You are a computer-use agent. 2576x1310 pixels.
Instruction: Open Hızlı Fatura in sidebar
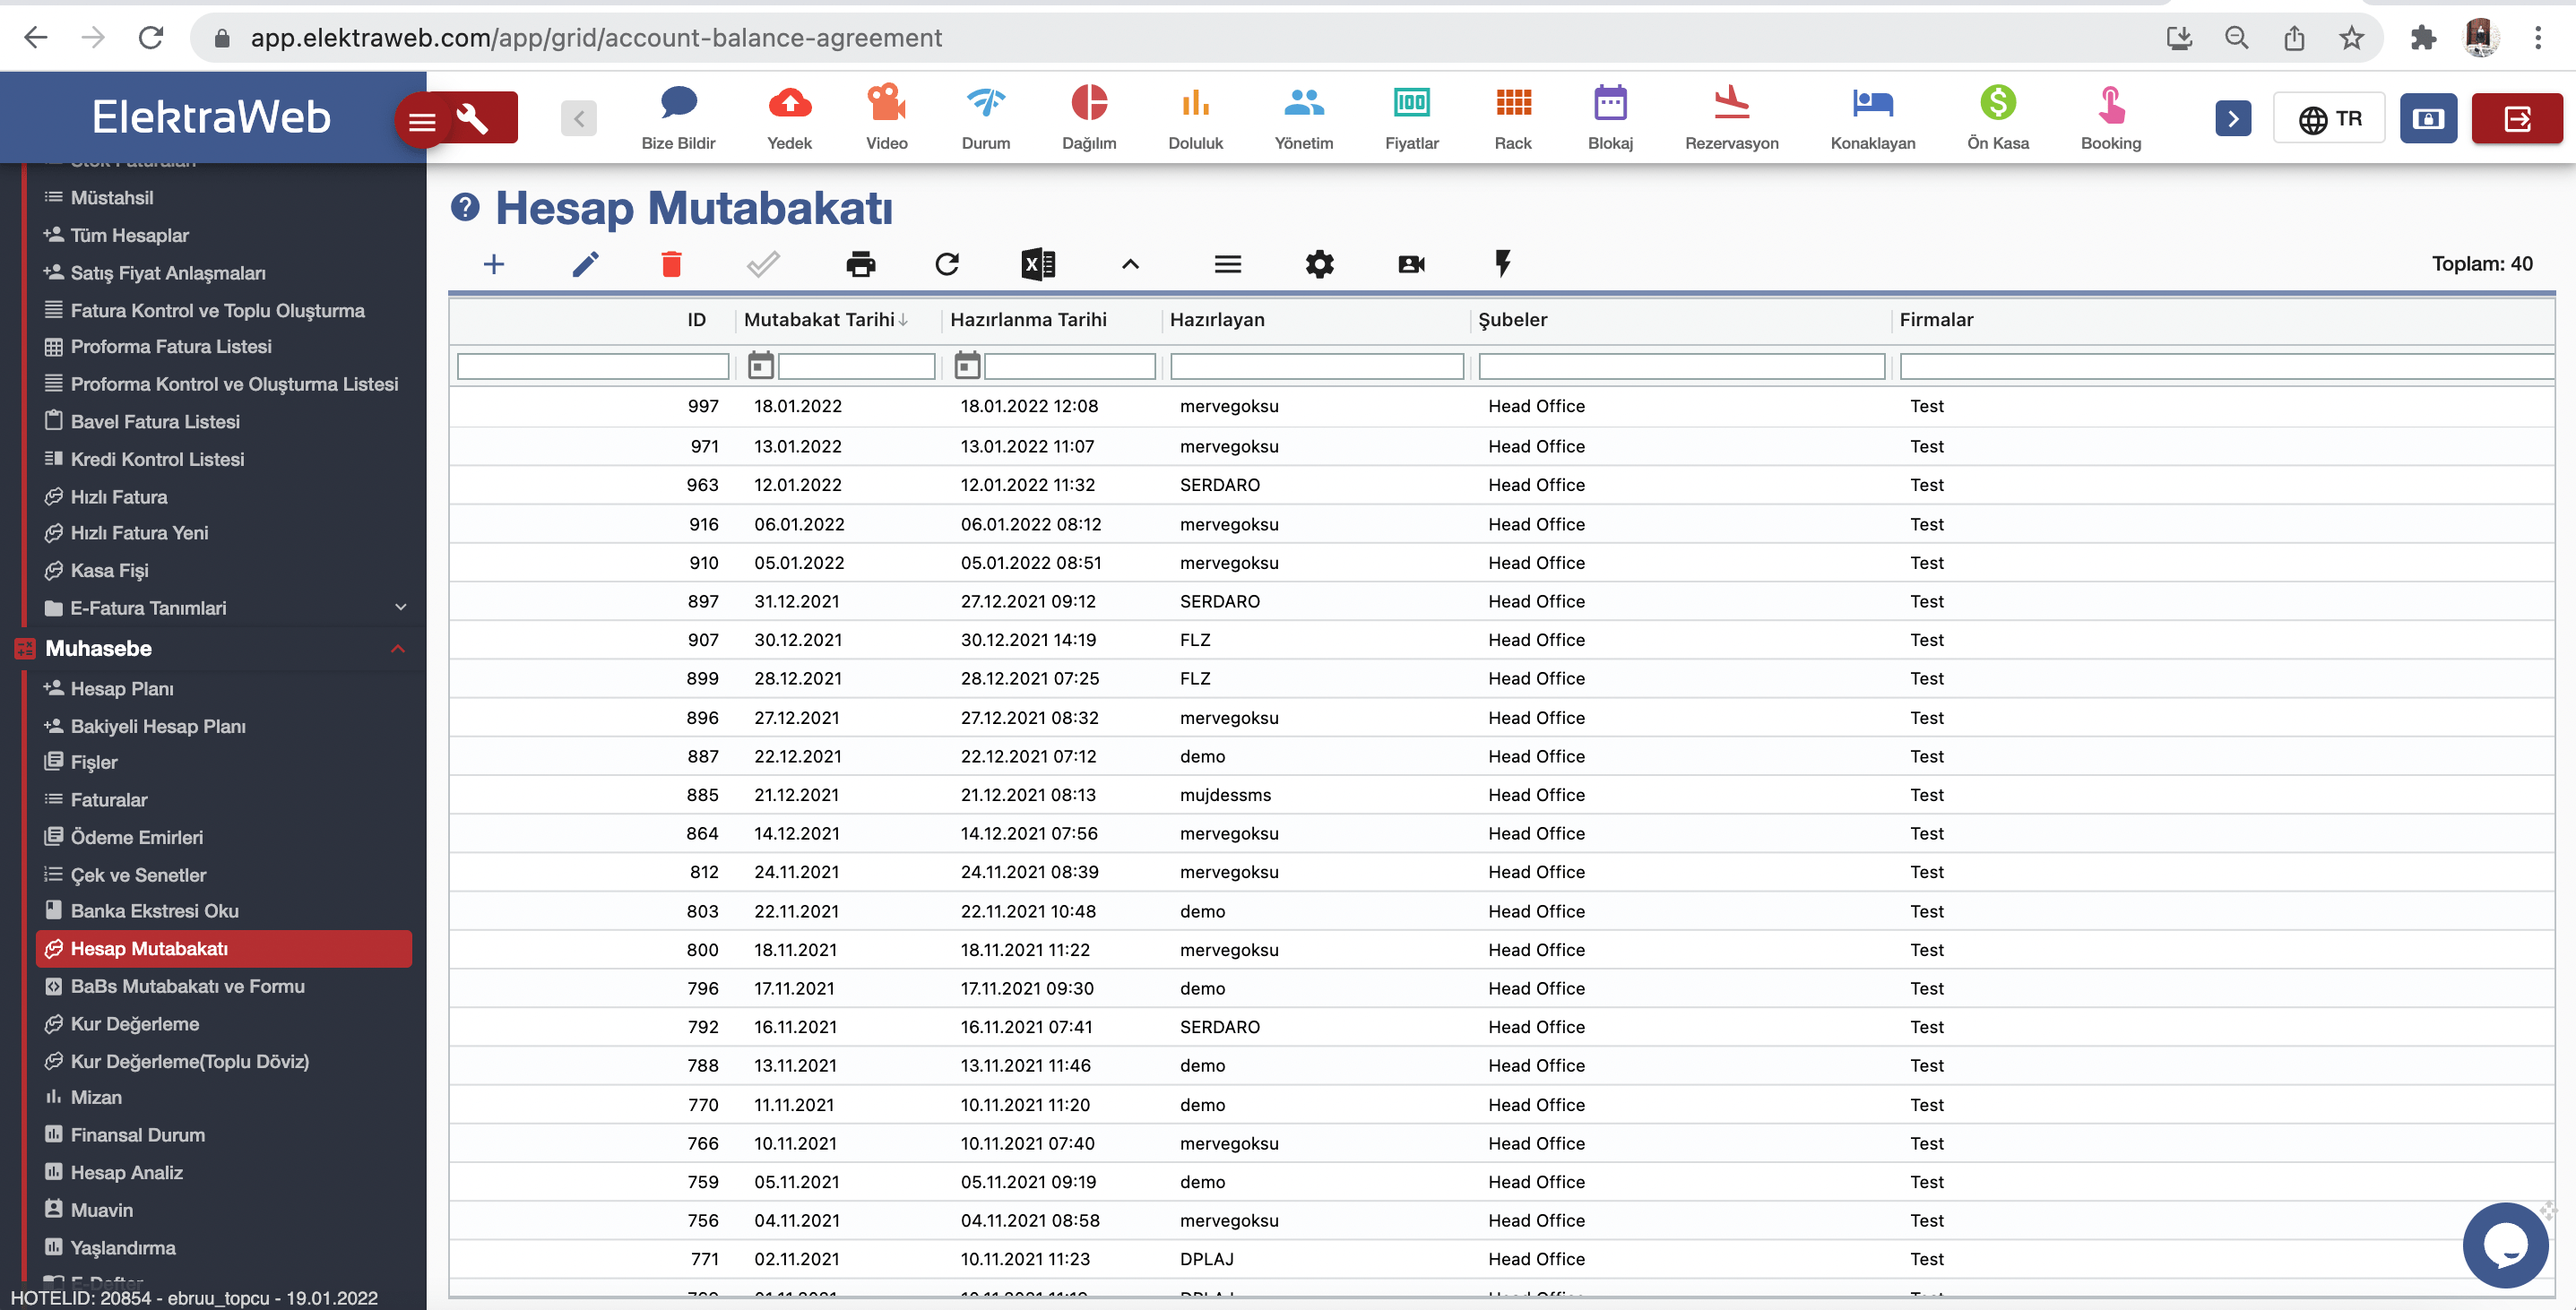(118, 496)
